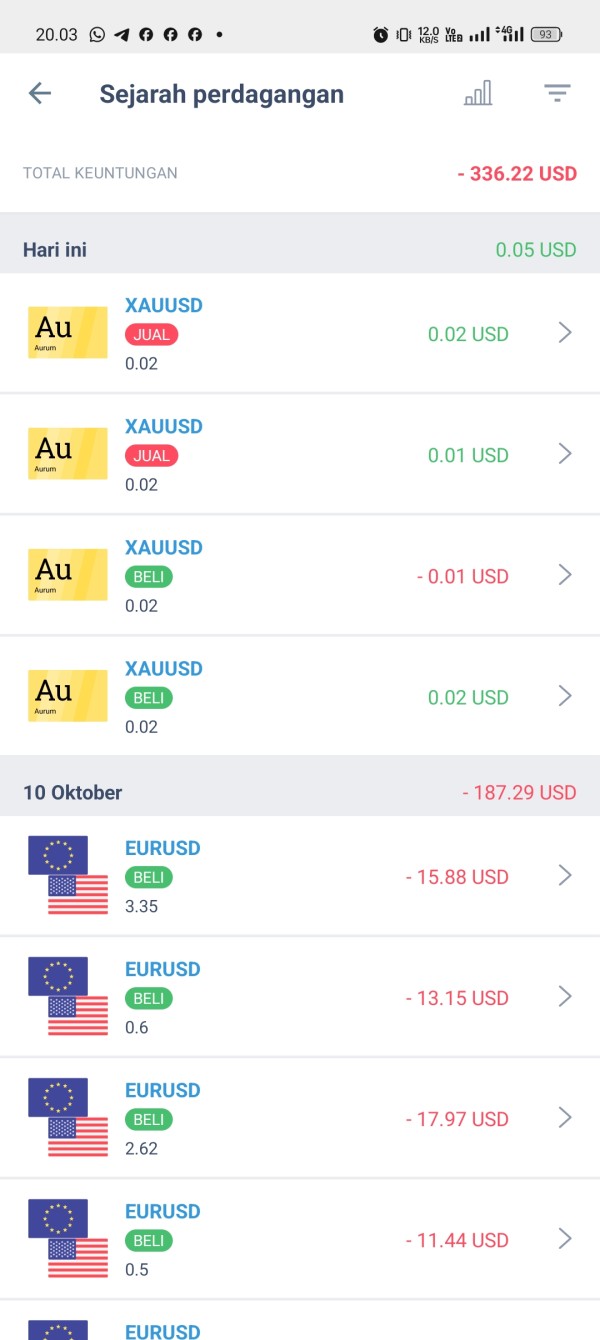Click the EURUSD symbol of 0.6 lot trade
This screenshot has height=1340, width=600.
(163, 970)
